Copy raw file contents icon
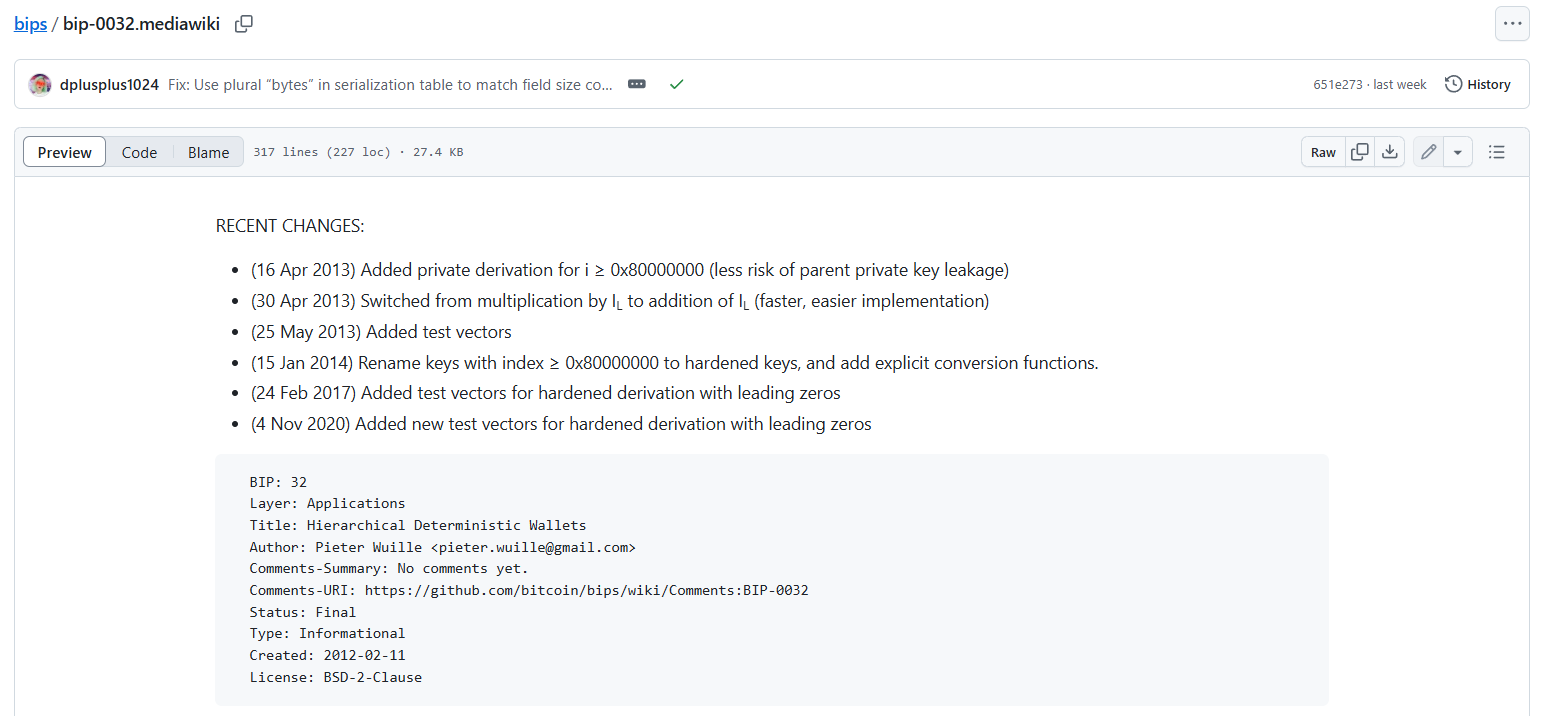1545x716 pixels. tap(1360, 152)
